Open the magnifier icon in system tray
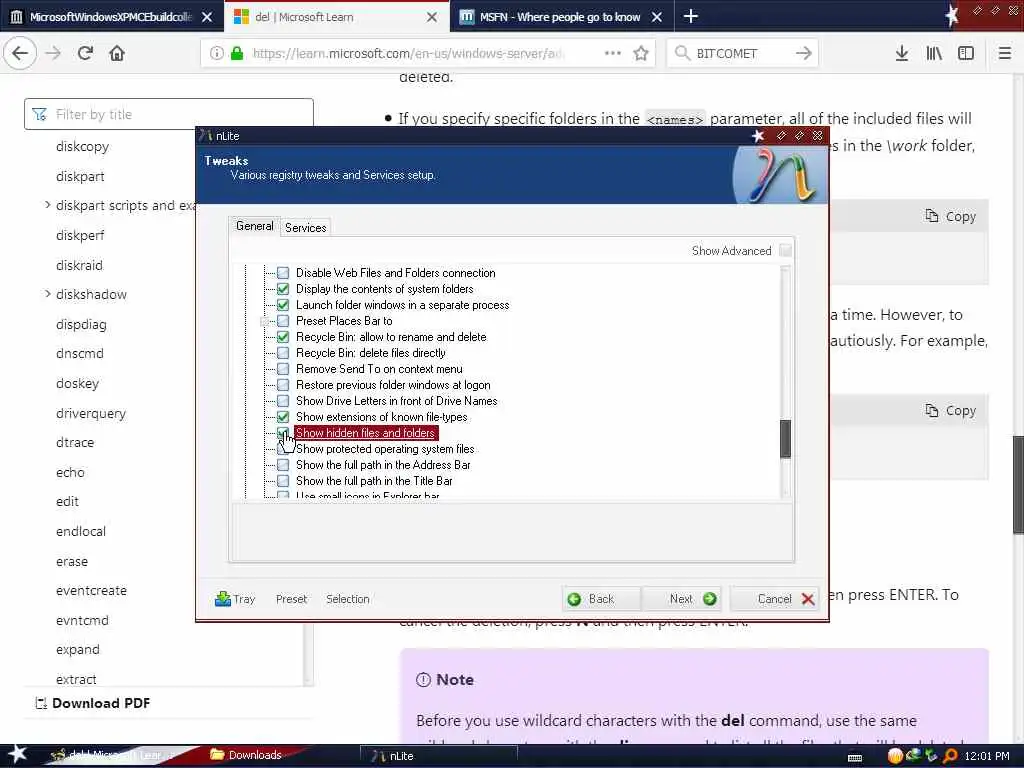This screenshot has width=1024, height=768. pos(950,756)
